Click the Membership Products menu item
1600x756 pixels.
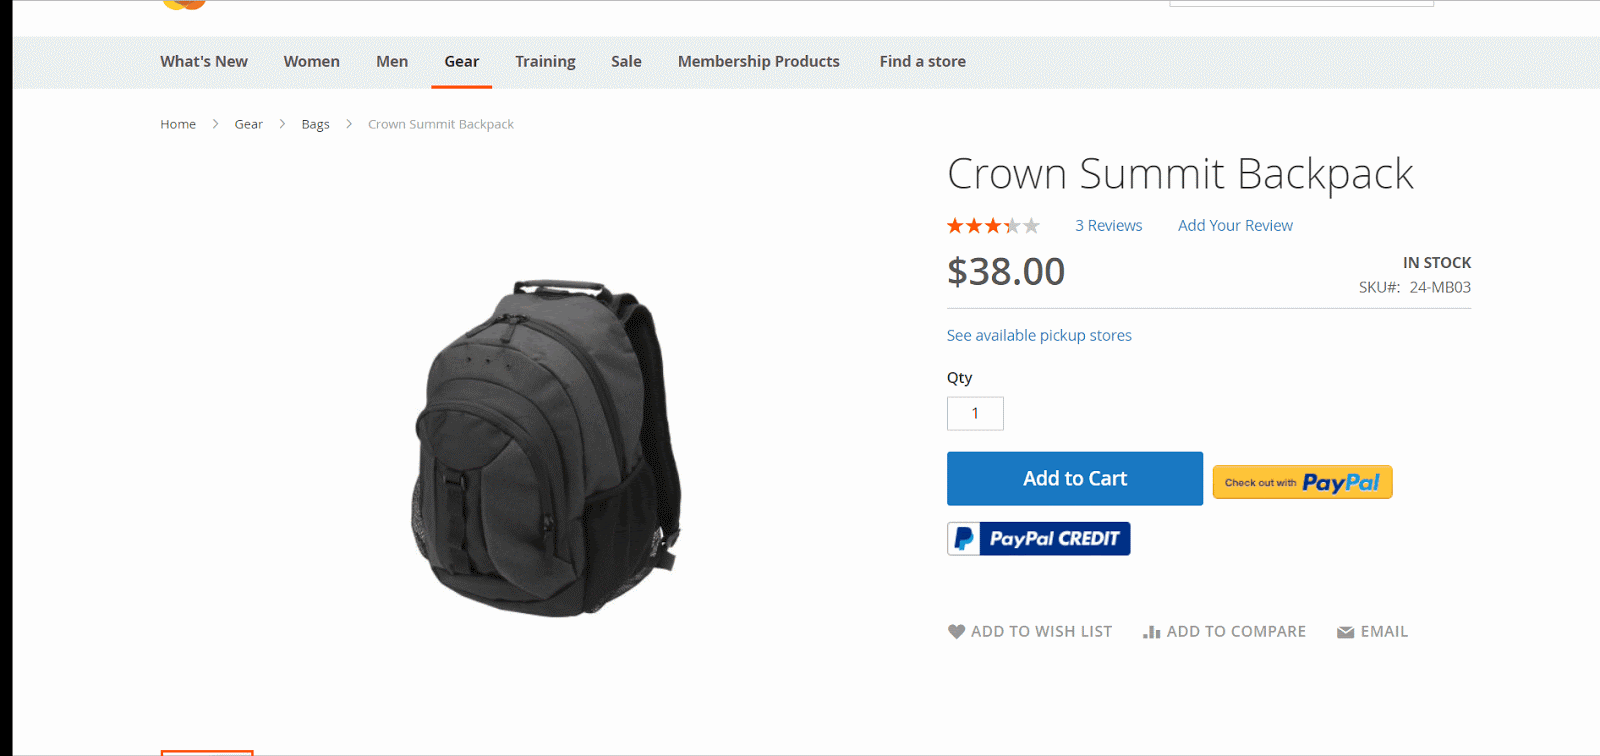click(758, 62)
